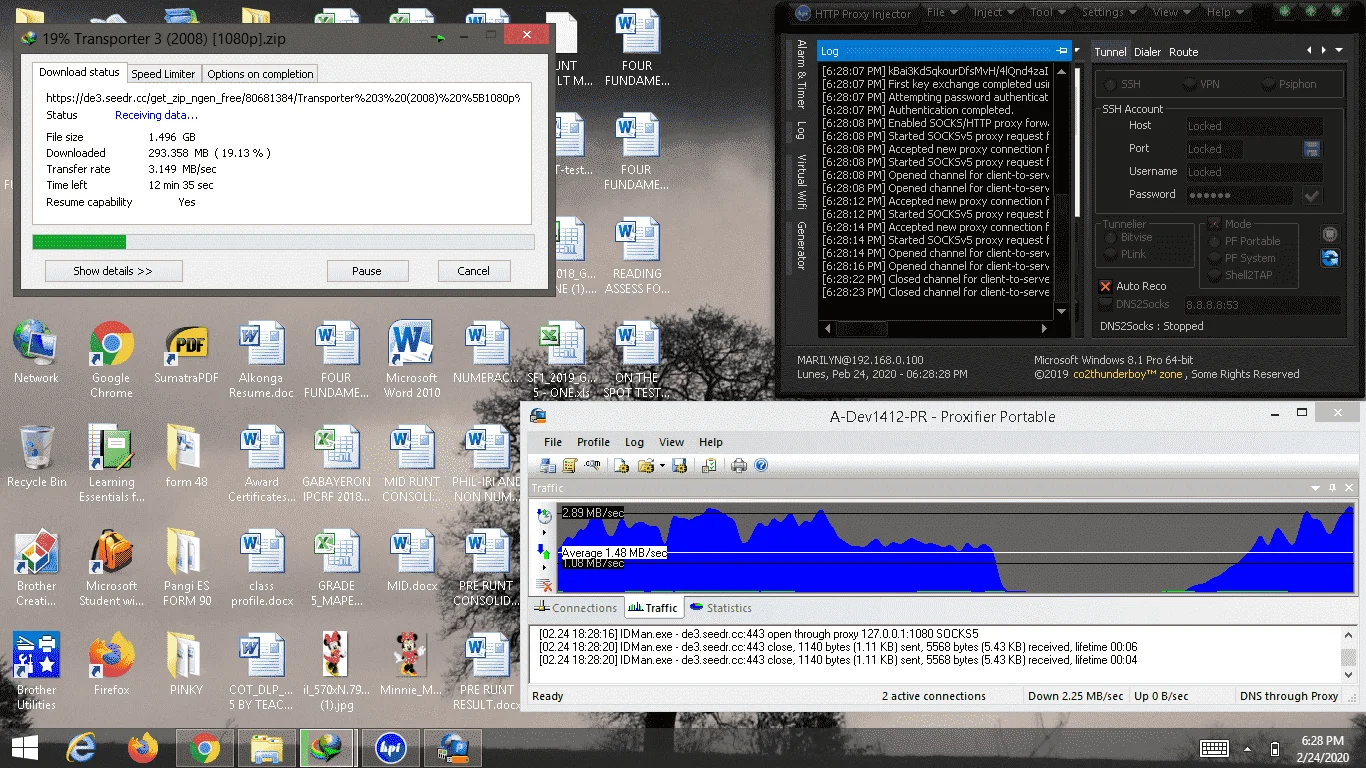Click HPI icon in the taskbar
This screenshot has height=768, width=1366.
coord(390,747)
